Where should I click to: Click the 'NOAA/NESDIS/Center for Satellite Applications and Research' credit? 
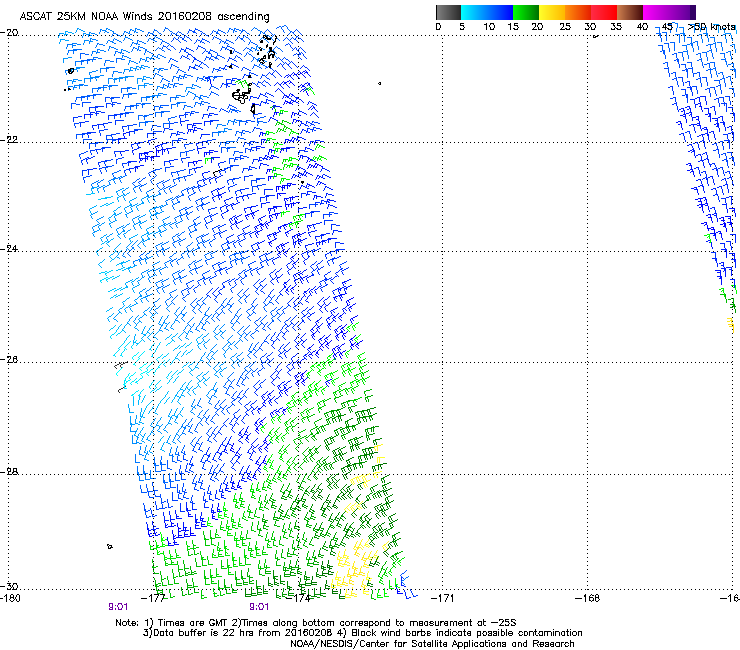(x=432, y=644)
